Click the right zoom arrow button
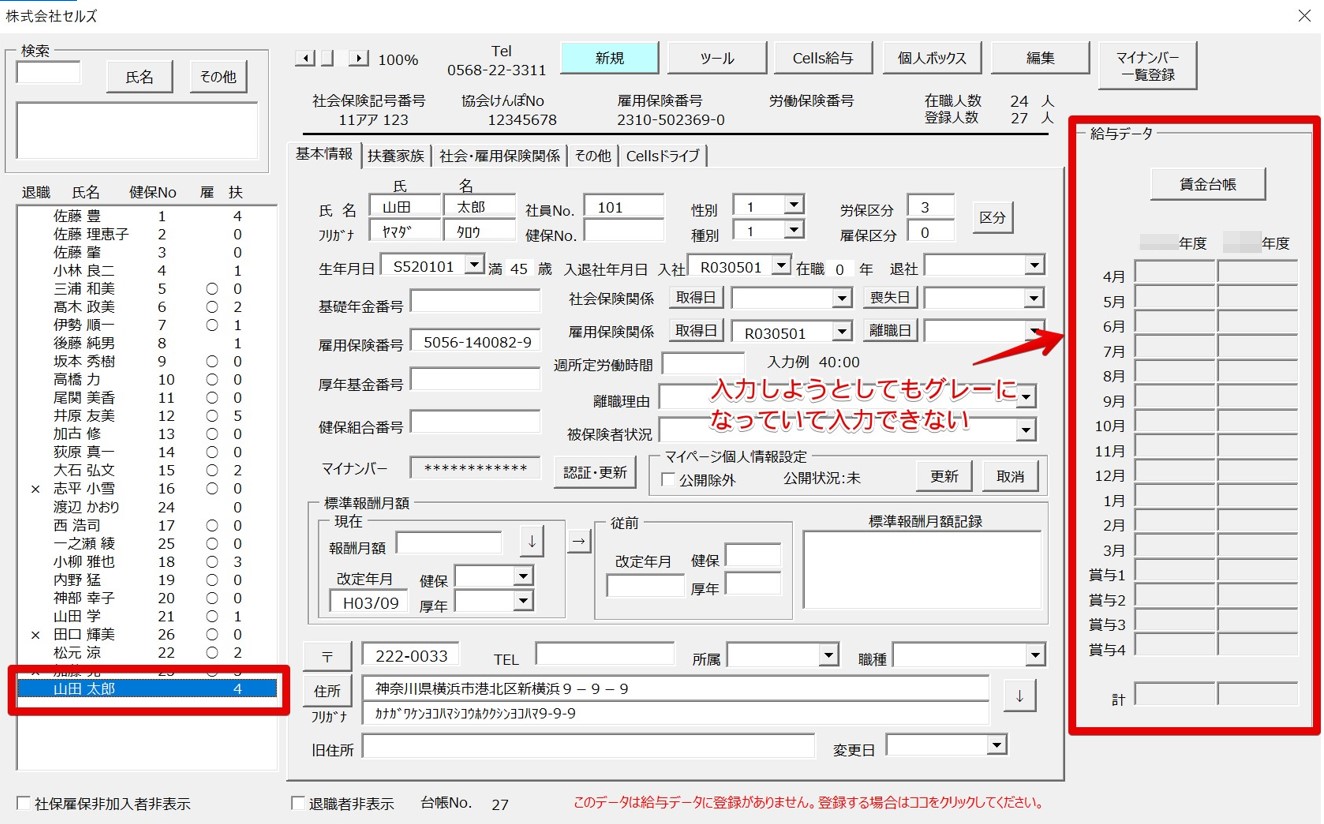 pos(358,59)
